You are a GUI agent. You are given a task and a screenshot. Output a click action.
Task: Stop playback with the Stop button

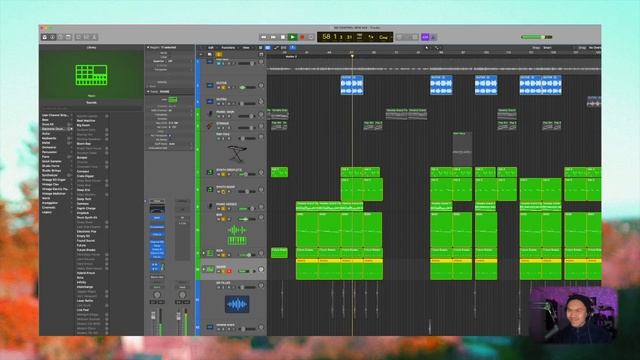(283, 37)
